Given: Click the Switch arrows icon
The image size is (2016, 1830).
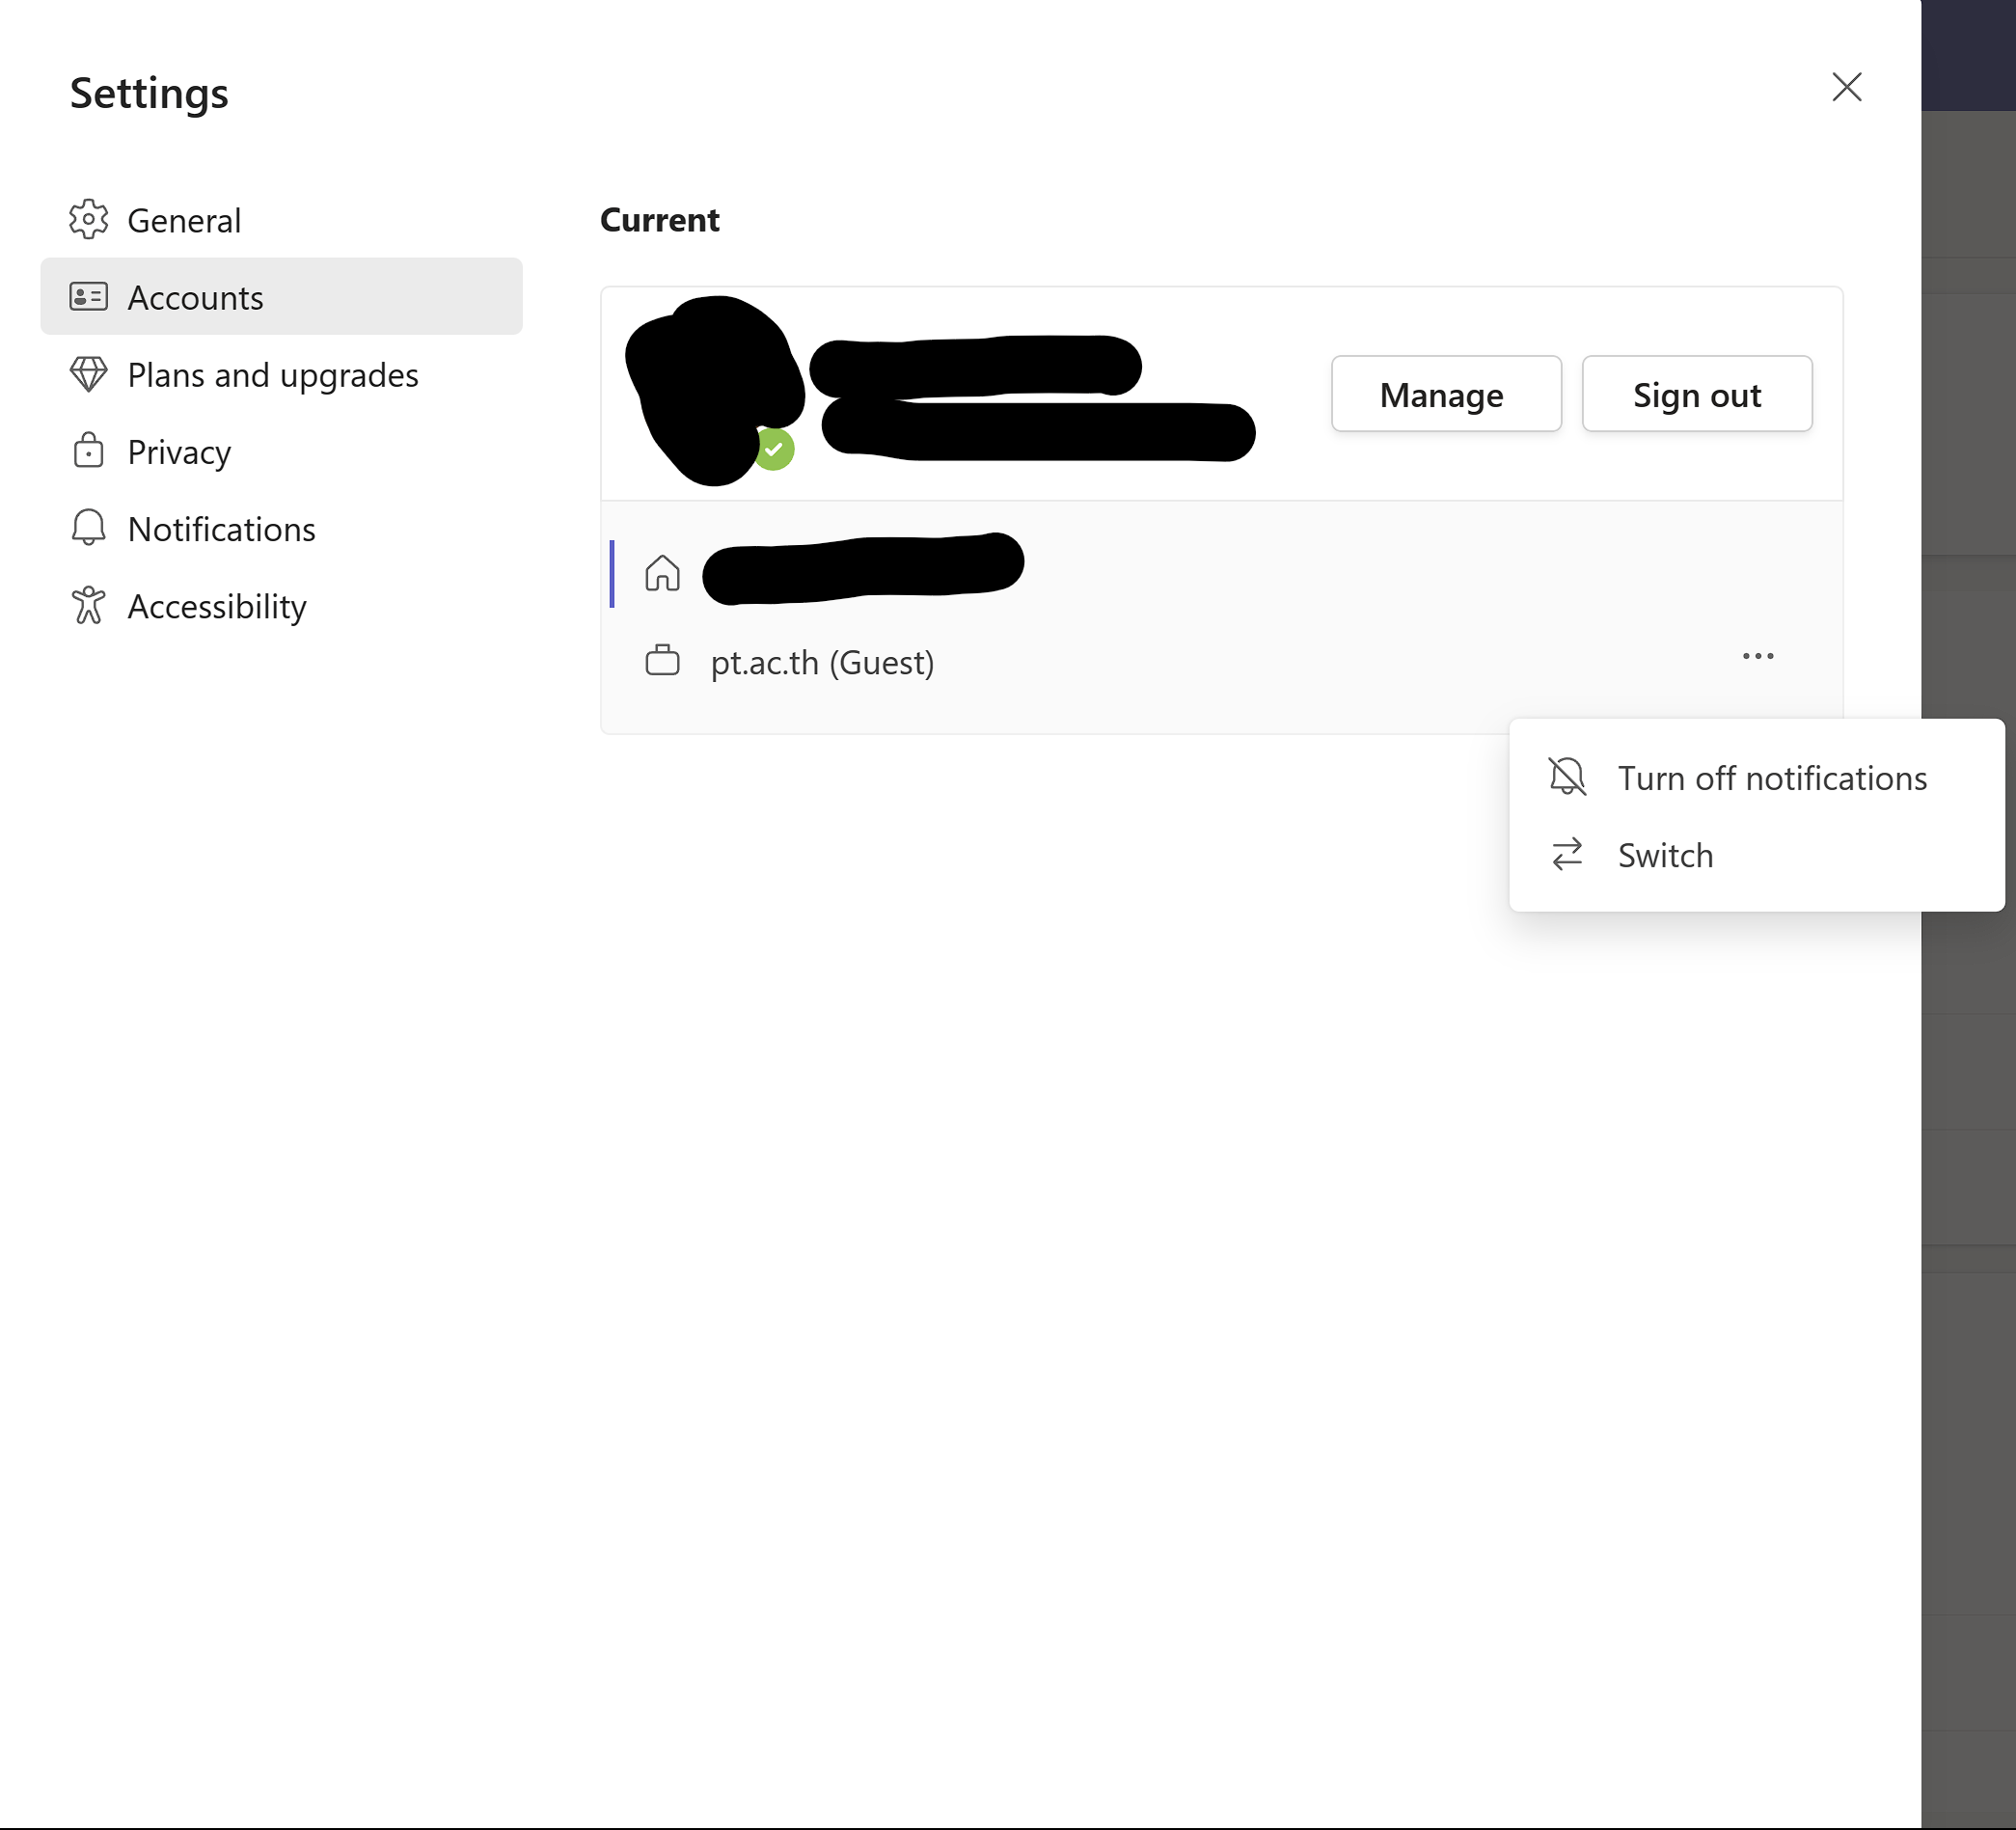Looking at the screenshot, I should coord(1567,854).
